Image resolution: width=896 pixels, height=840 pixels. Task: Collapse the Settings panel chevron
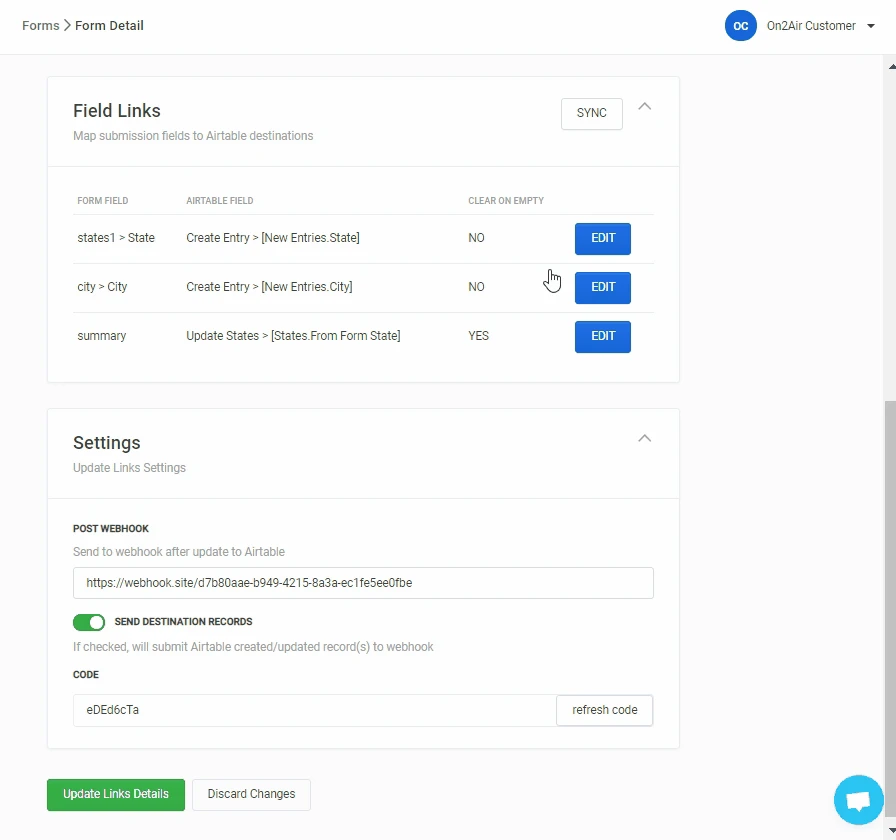click(x=645, y=438)
